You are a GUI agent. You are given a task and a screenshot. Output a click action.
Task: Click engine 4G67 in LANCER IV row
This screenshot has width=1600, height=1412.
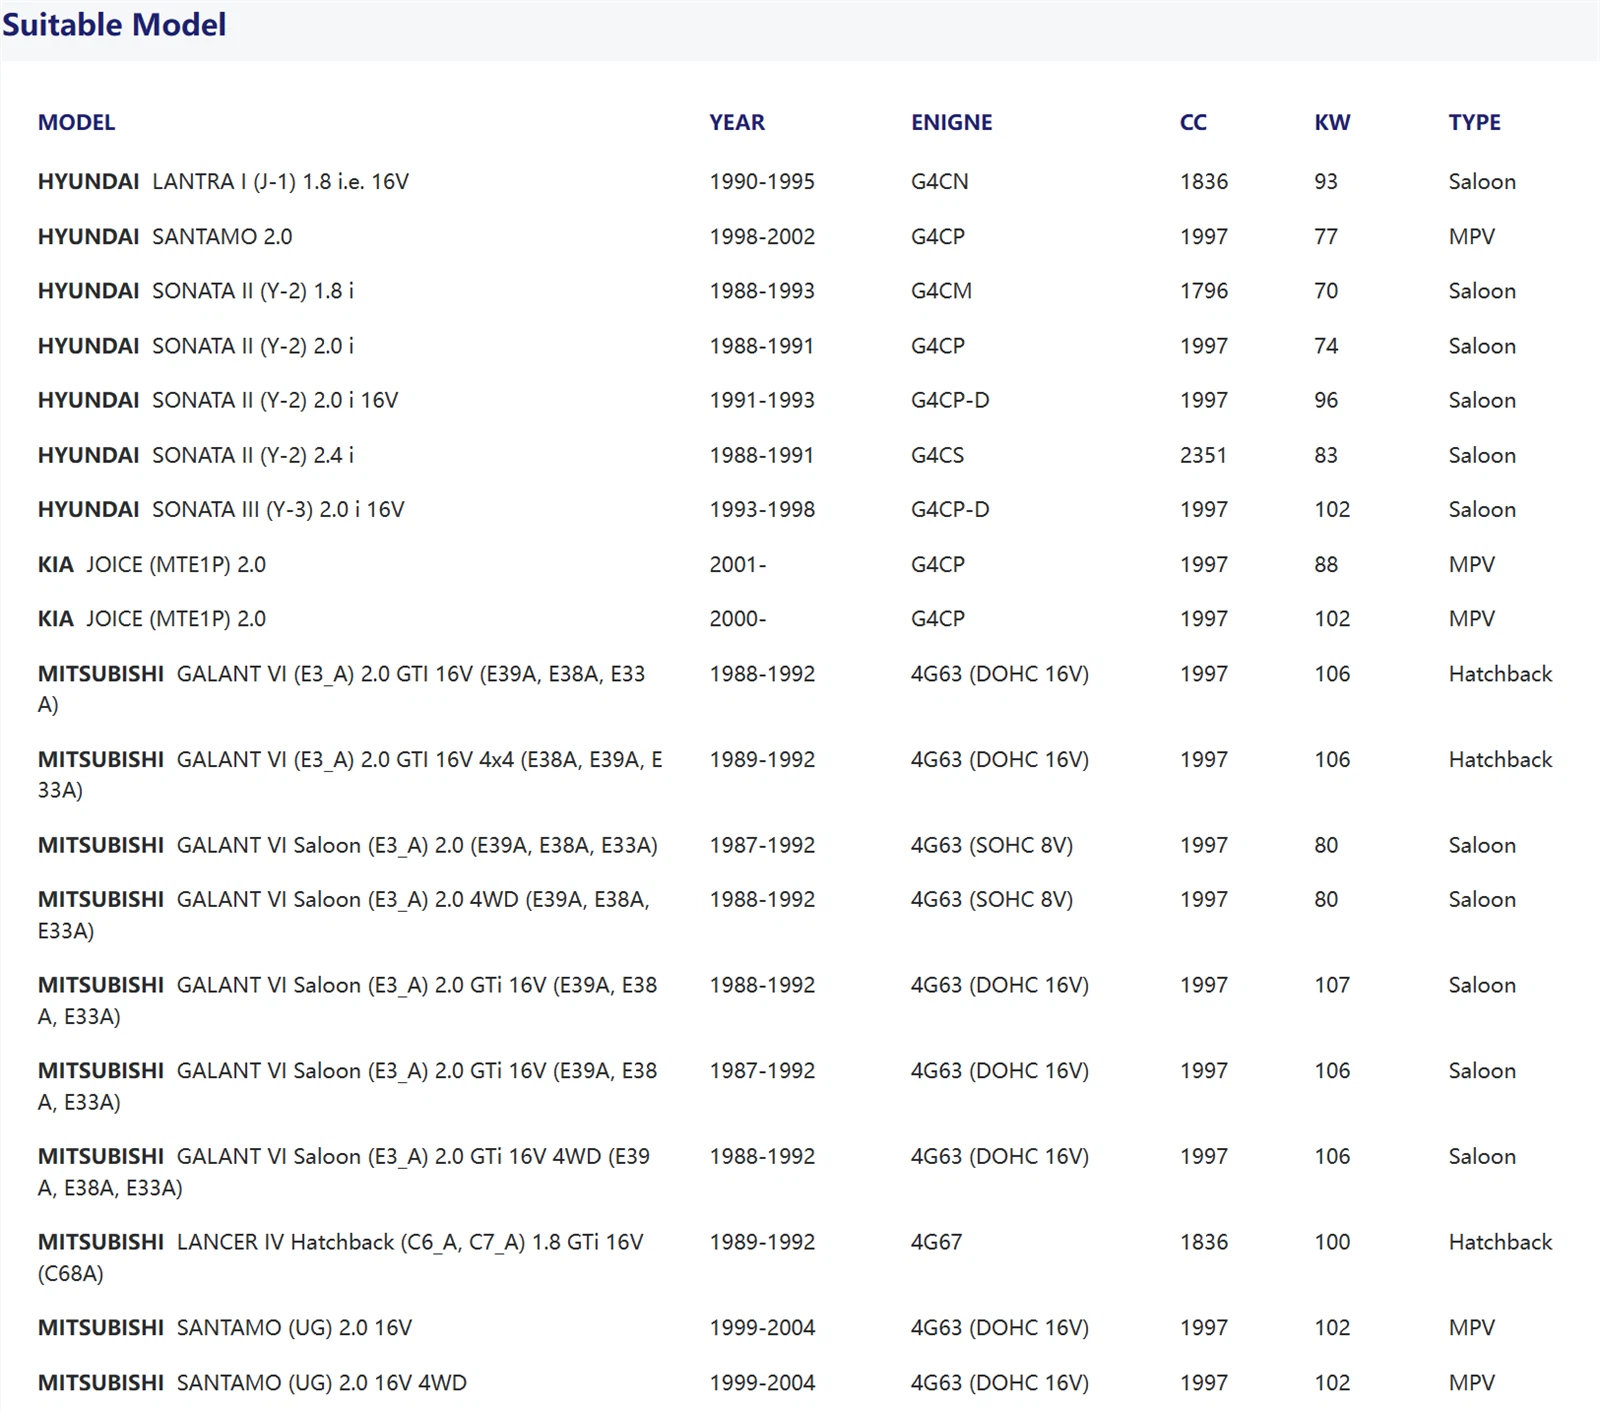(x=936, y=1242)
